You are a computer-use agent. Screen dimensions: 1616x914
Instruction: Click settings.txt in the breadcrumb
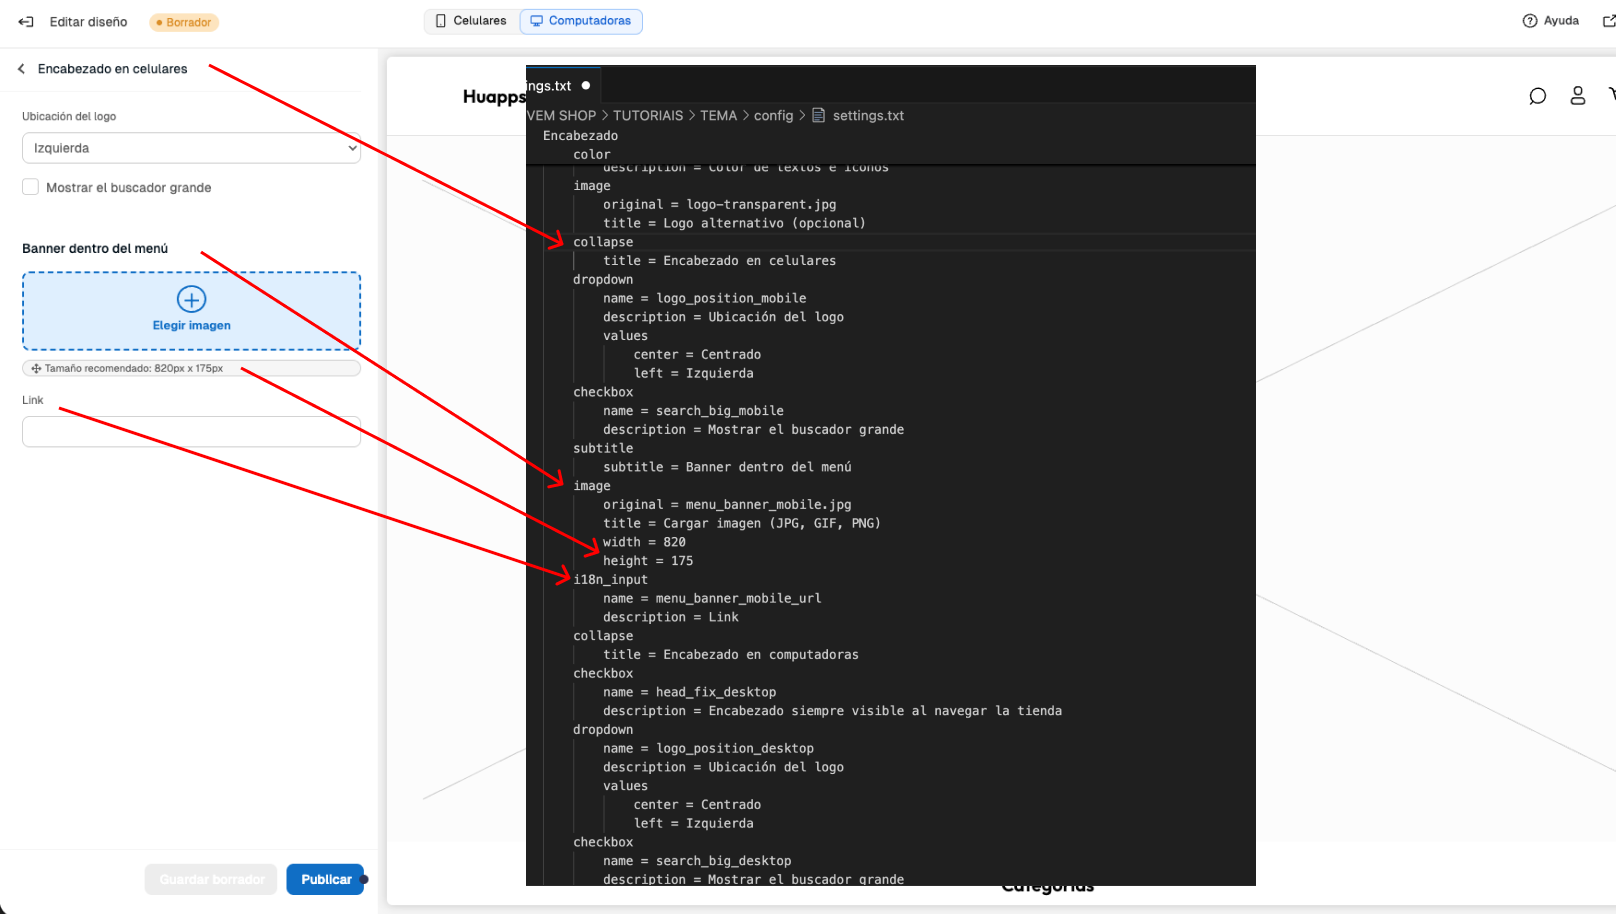[x=868, y=116]
